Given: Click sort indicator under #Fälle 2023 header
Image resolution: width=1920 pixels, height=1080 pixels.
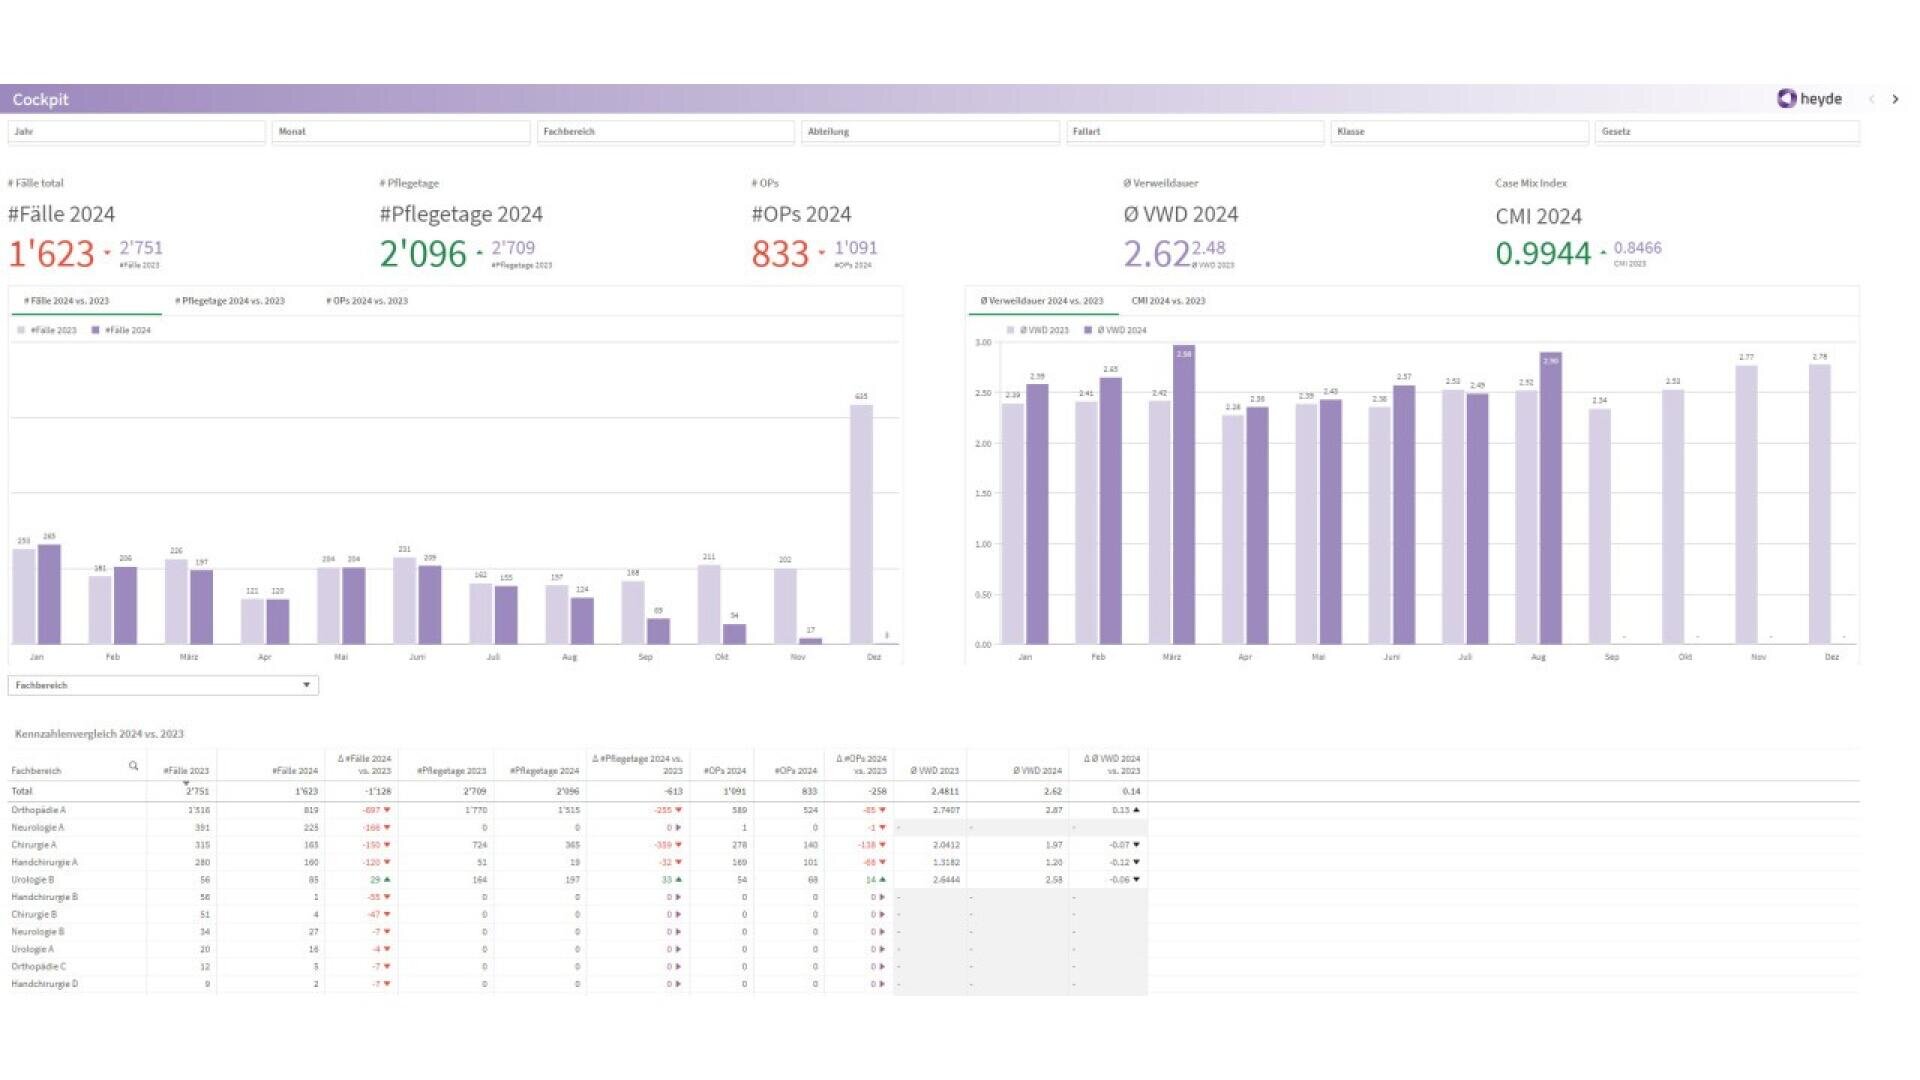Looking at the screenshot, I should coord(186,784).
